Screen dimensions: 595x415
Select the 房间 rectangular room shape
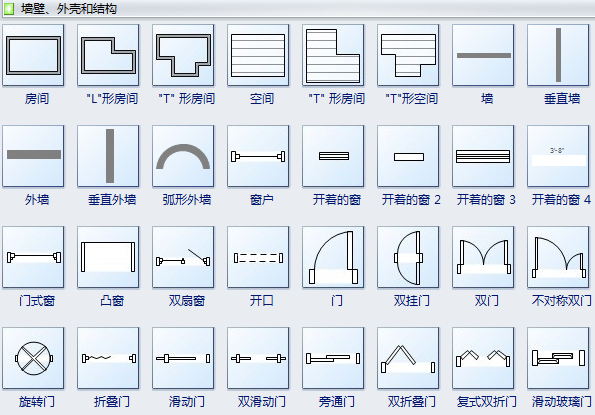tap(33, 55)
